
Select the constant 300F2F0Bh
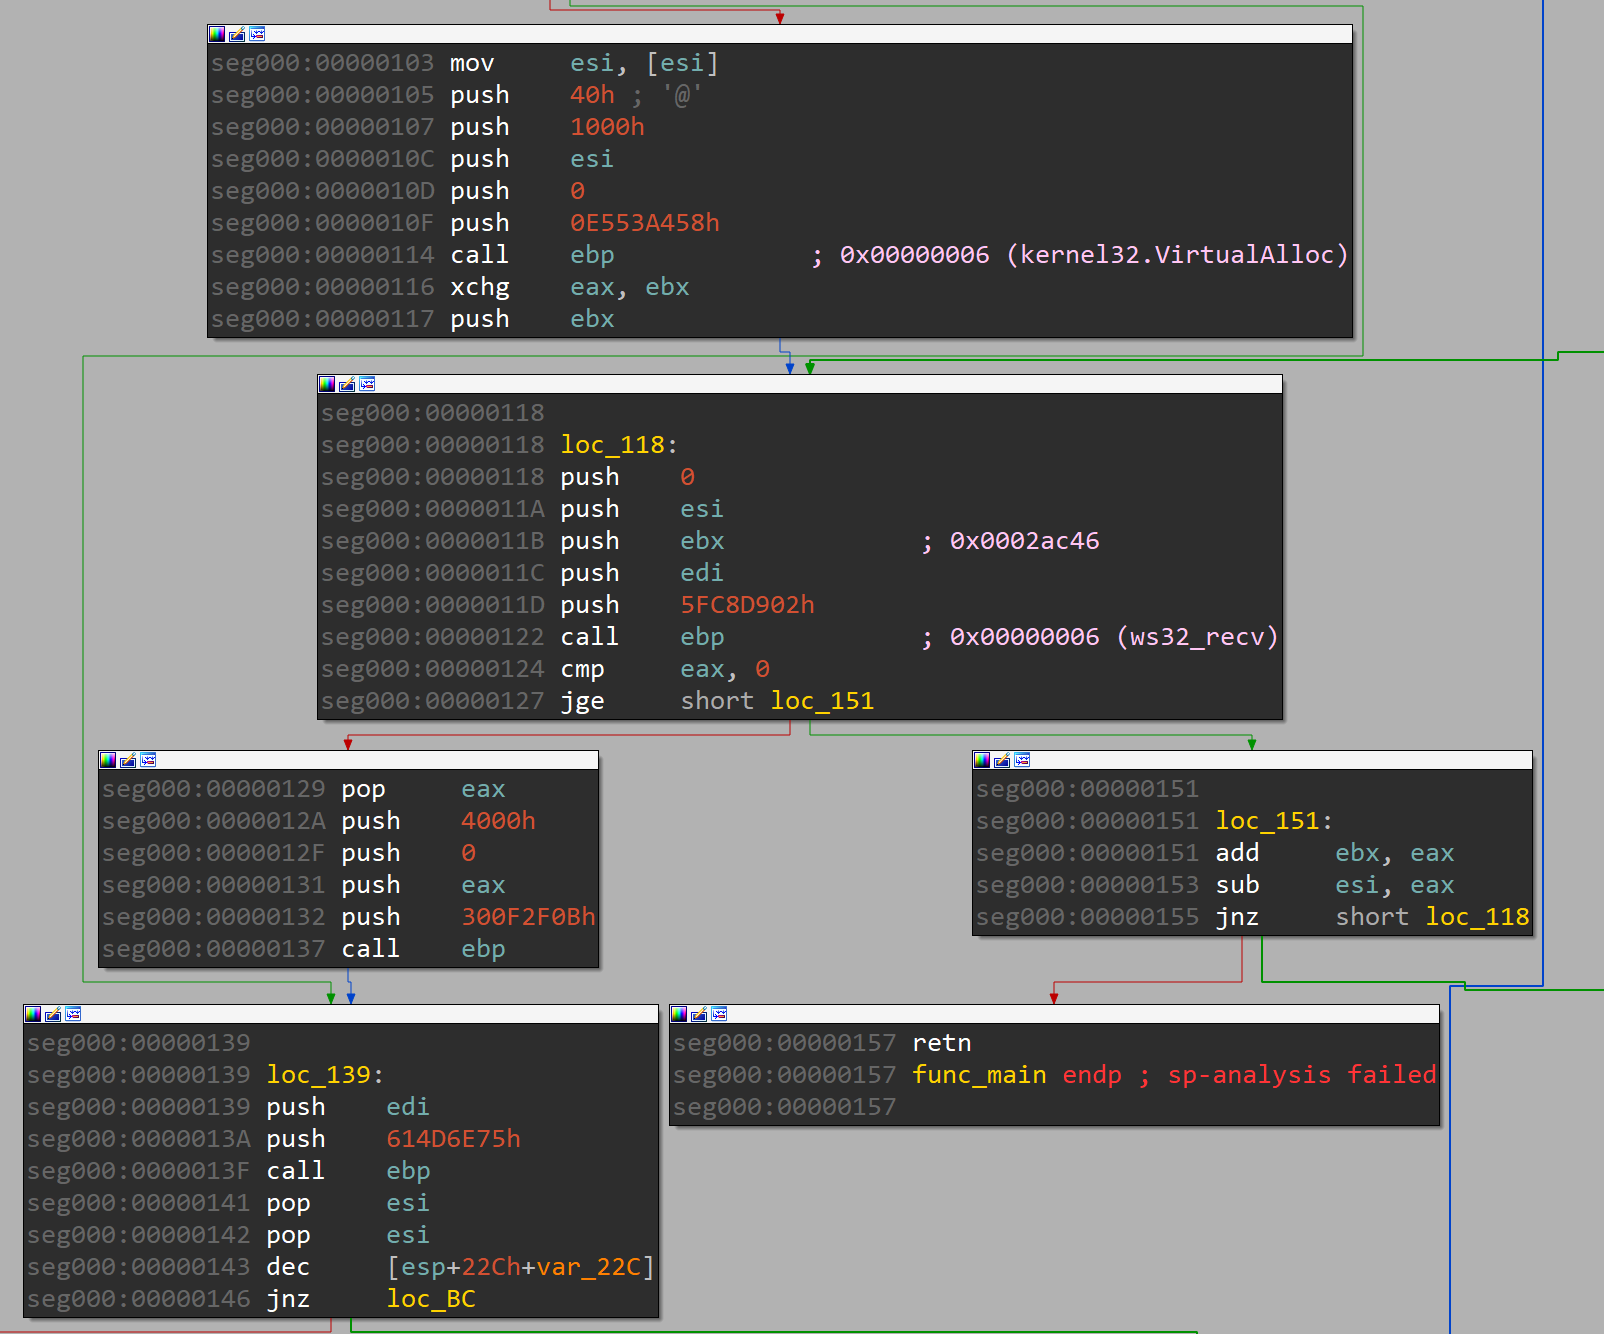528,917
